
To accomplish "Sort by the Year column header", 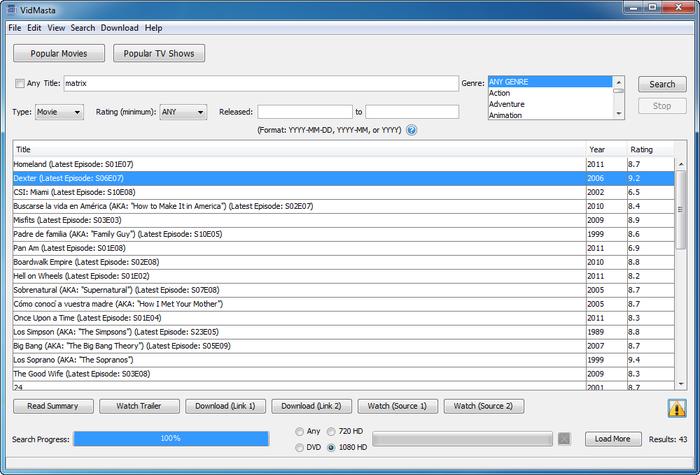I will [607, 150].
